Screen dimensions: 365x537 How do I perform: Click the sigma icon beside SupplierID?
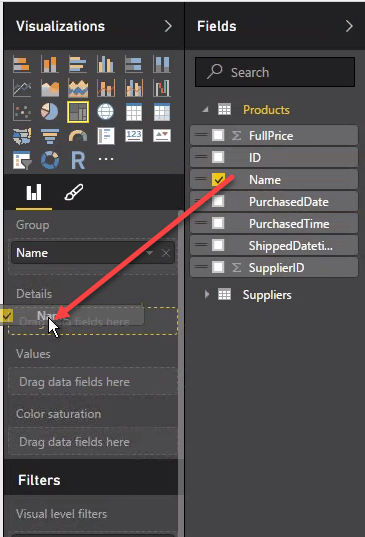(x=236, y=267)
